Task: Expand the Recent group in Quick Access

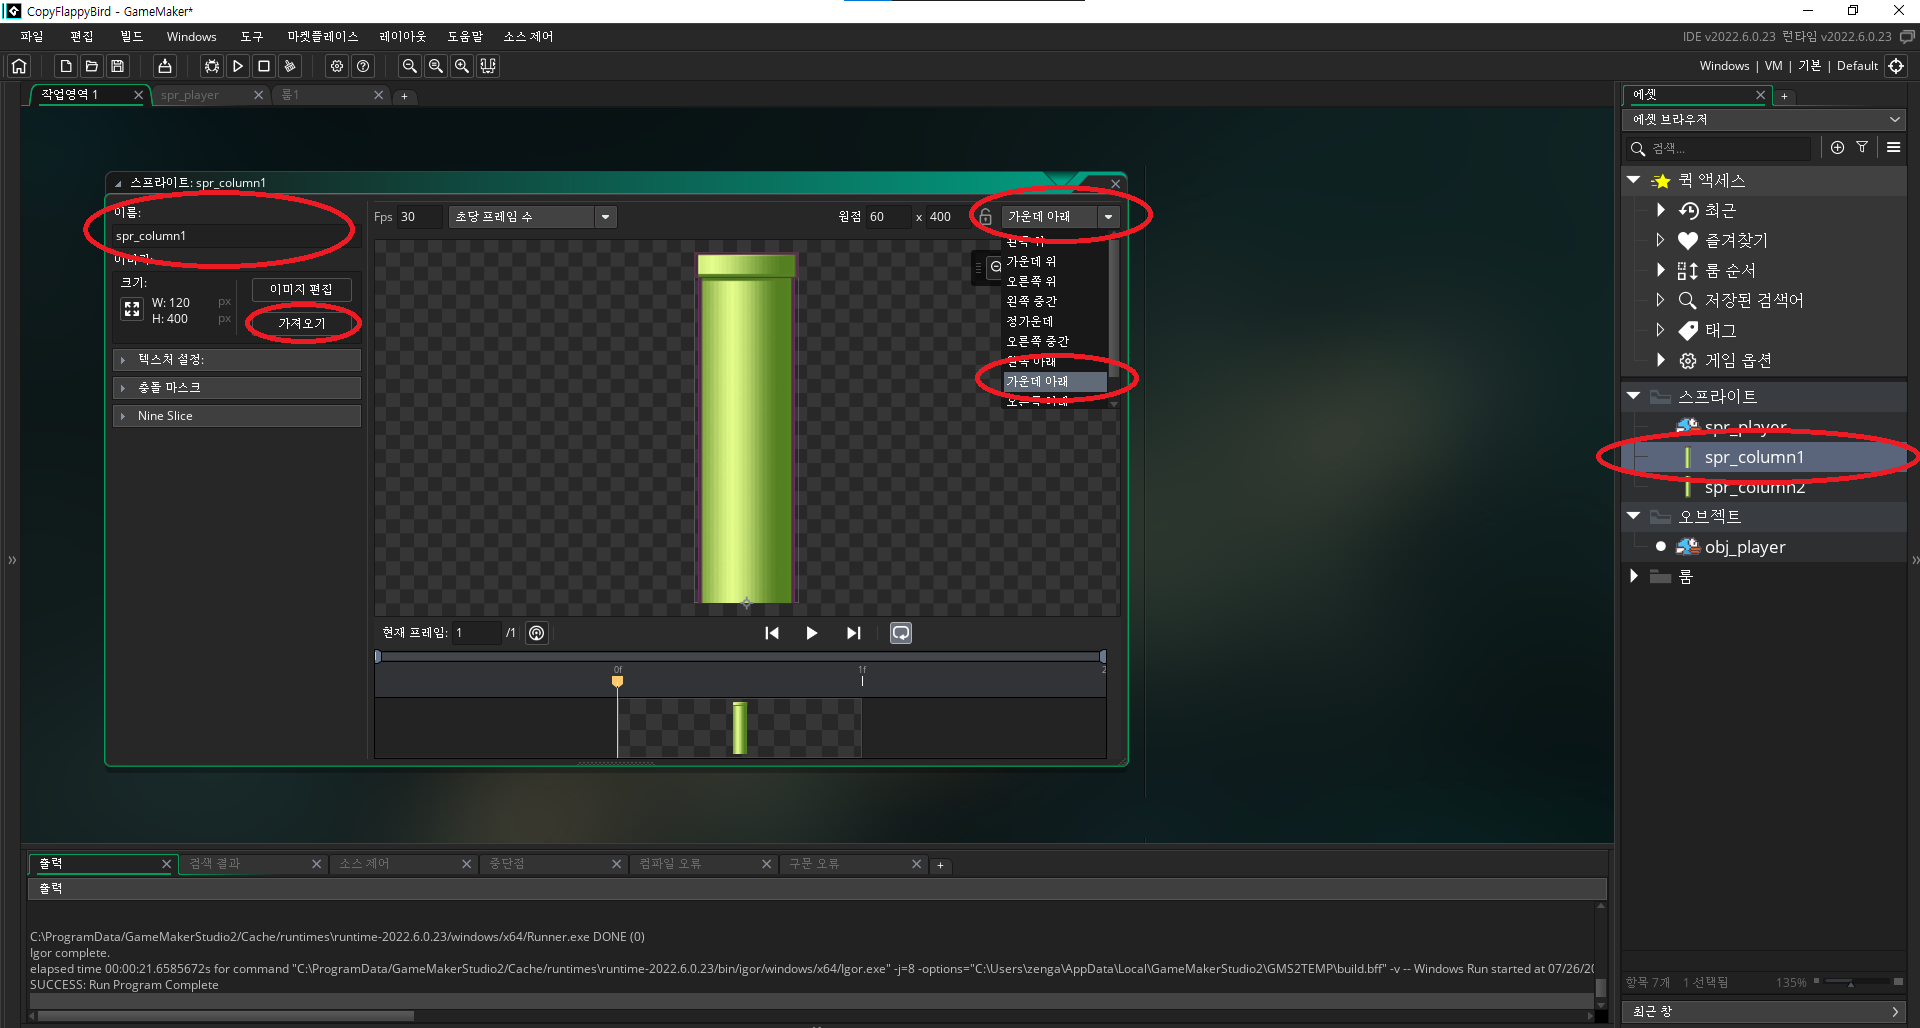Action: tap(1660, 210)
